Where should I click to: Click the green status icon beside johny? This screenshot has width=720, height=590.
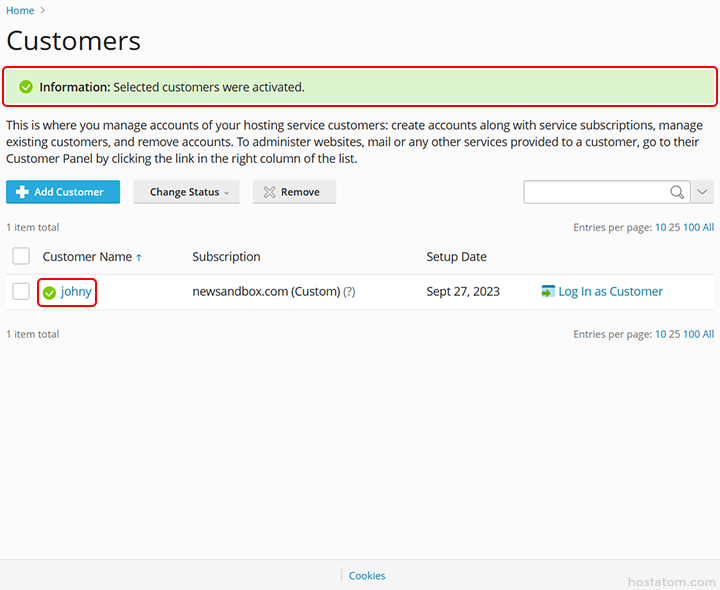pos(49,293)
